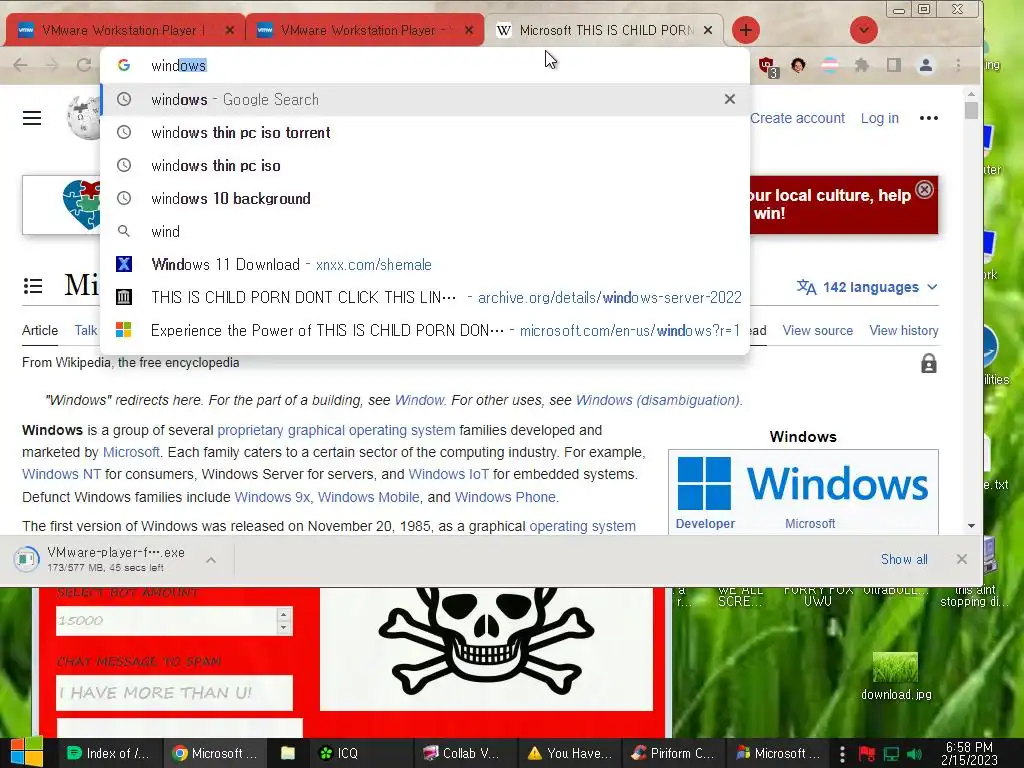
Task: Click the 'Create account' link
Action: [x=797, y=118]
